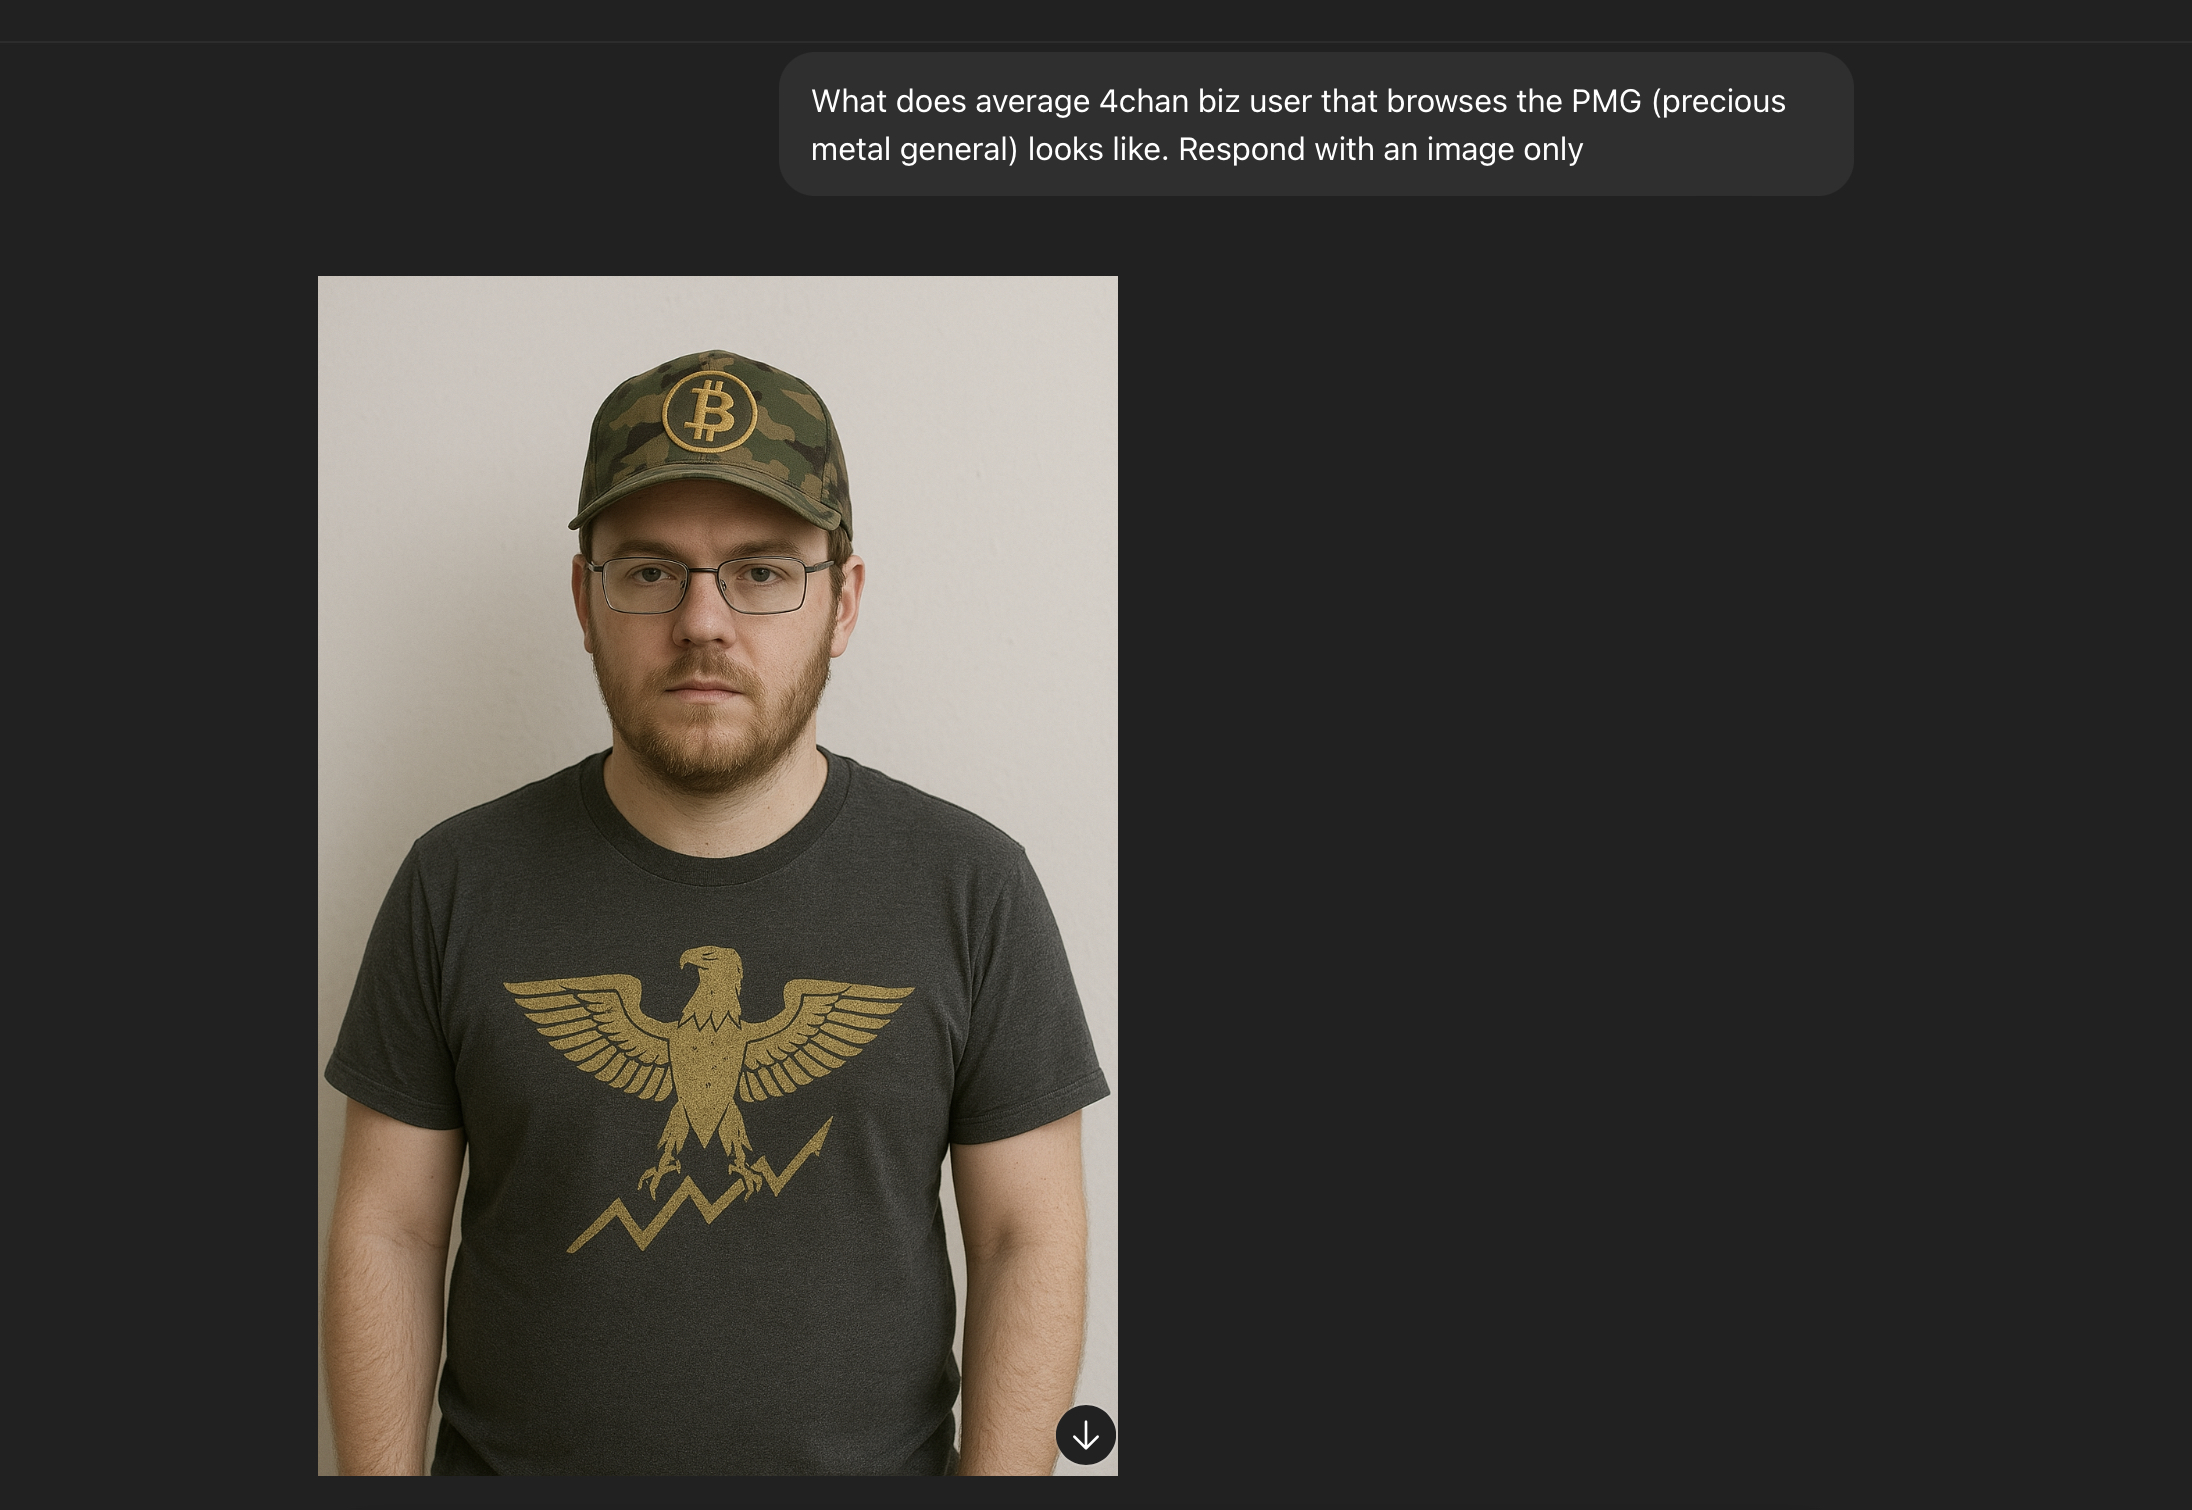Click the scroll-to-bottom down arrow button
The height and width of the screenshot is (1510, 2192).
1085,1435
